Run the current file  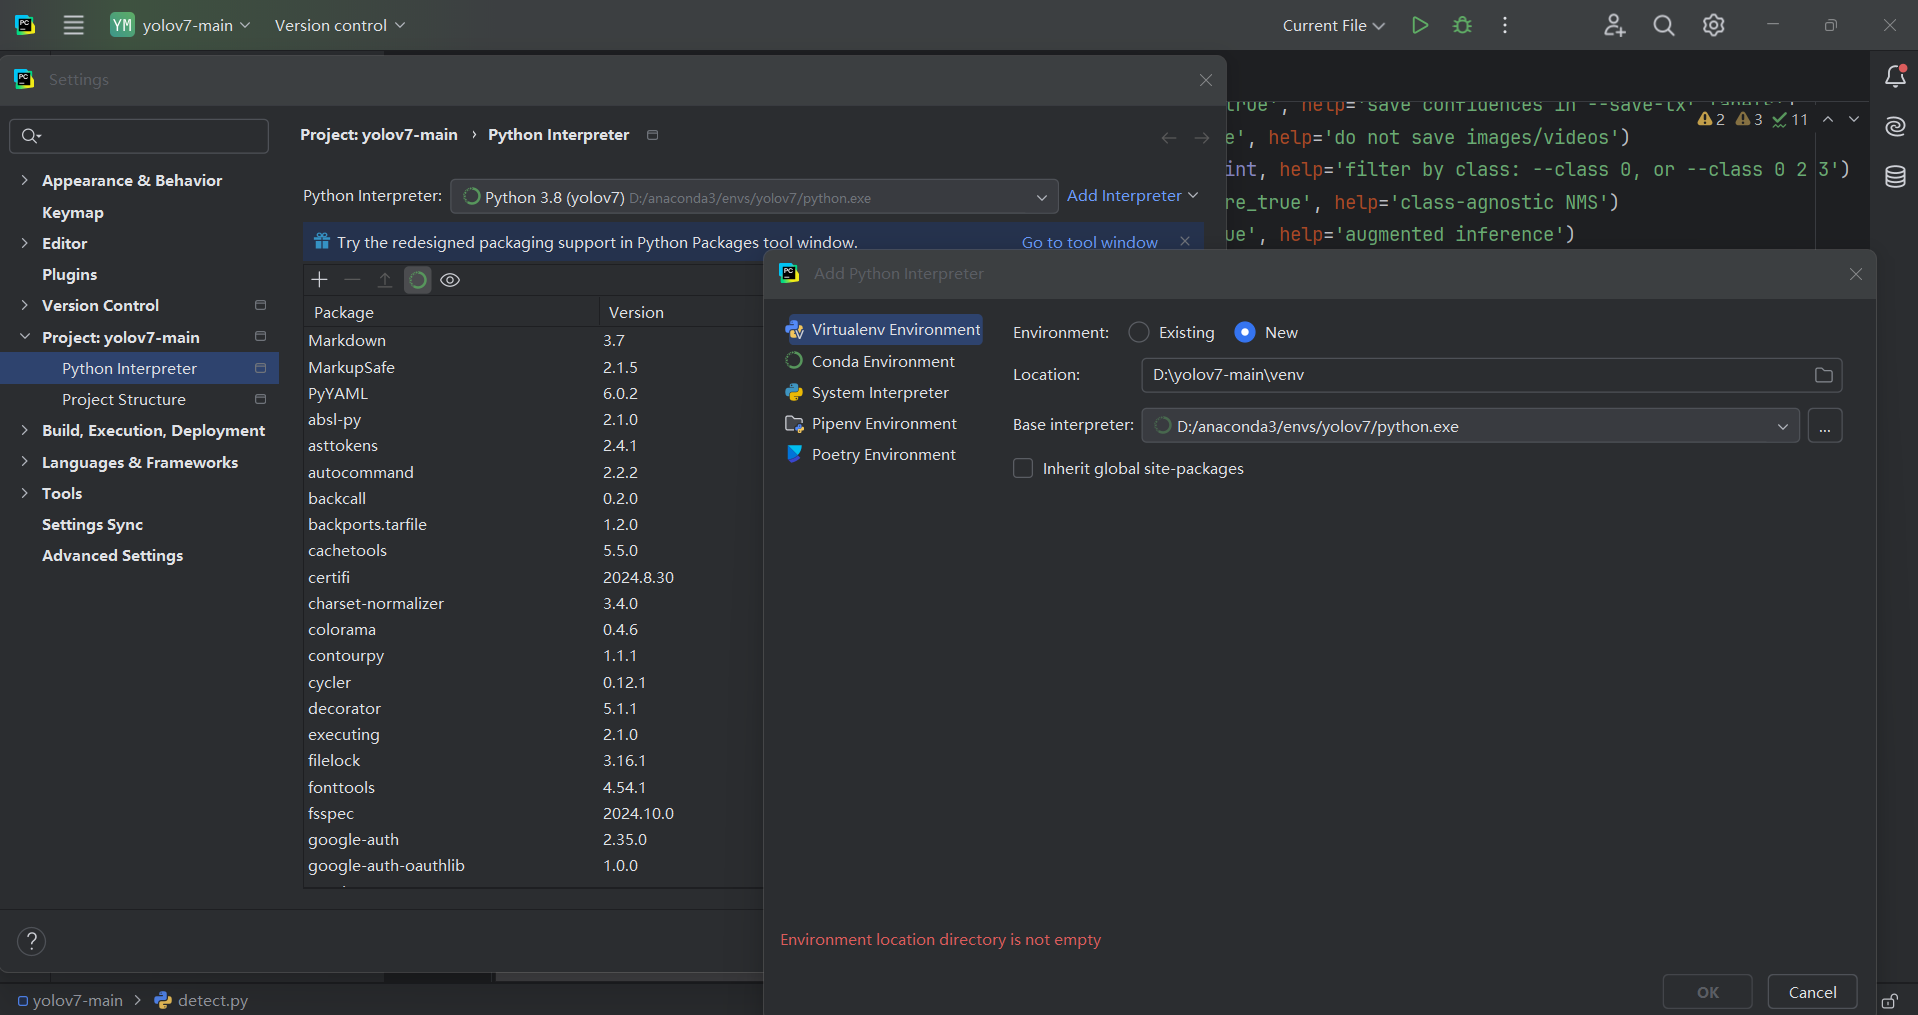[x=1419, y=25]
